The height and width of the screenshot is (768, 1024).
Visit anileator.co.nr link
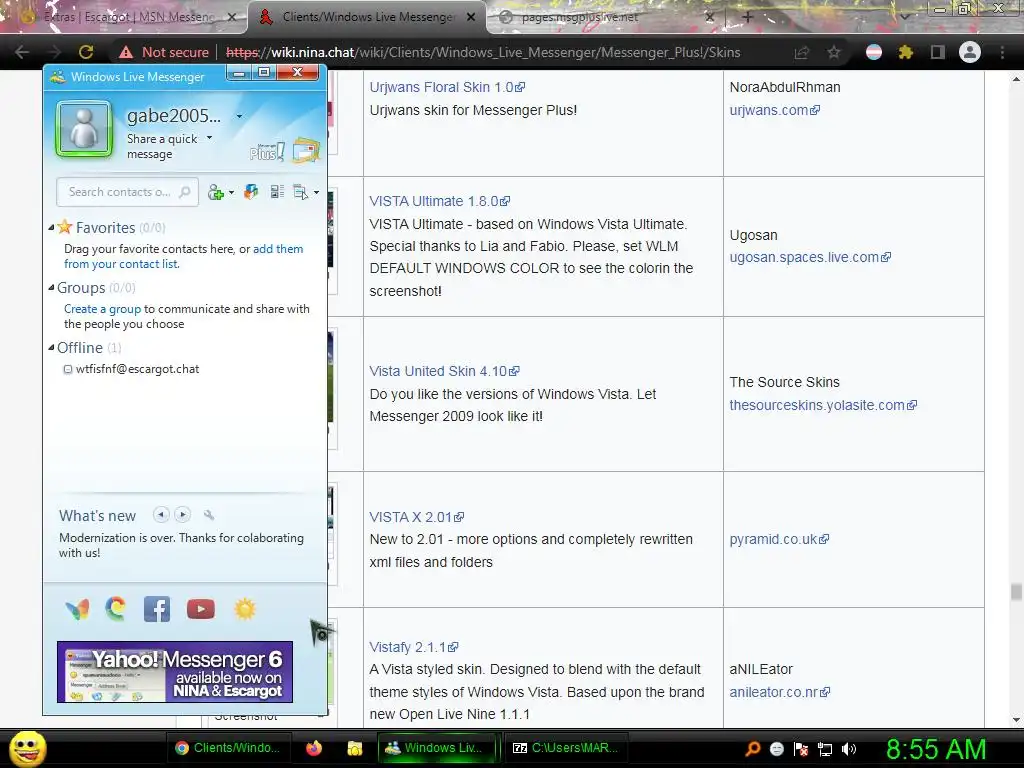[780, 692]
